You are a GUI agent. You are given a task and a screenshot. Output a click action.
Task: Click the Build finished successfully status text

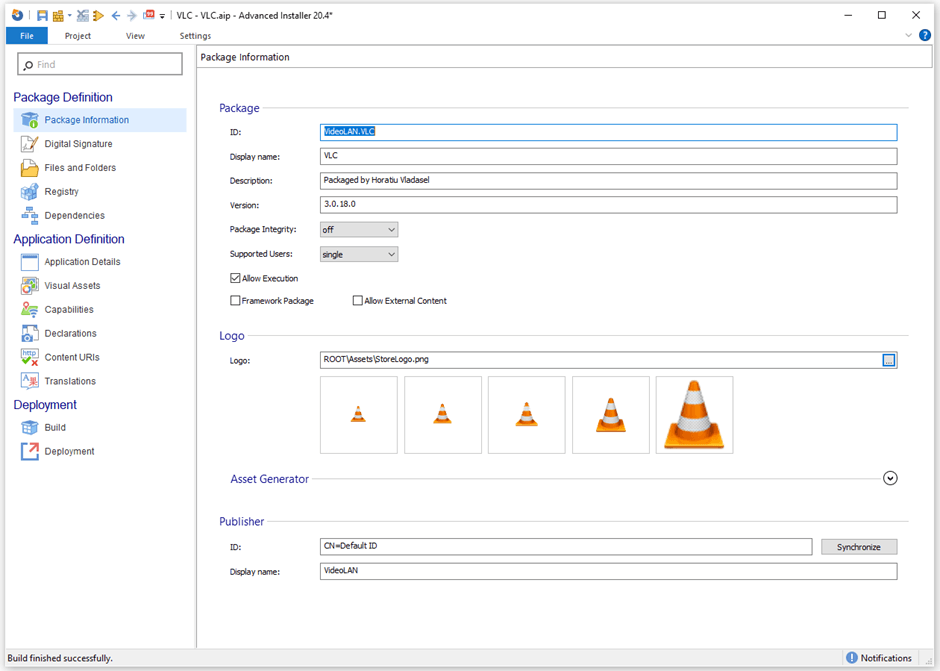(x=60, y=658)
